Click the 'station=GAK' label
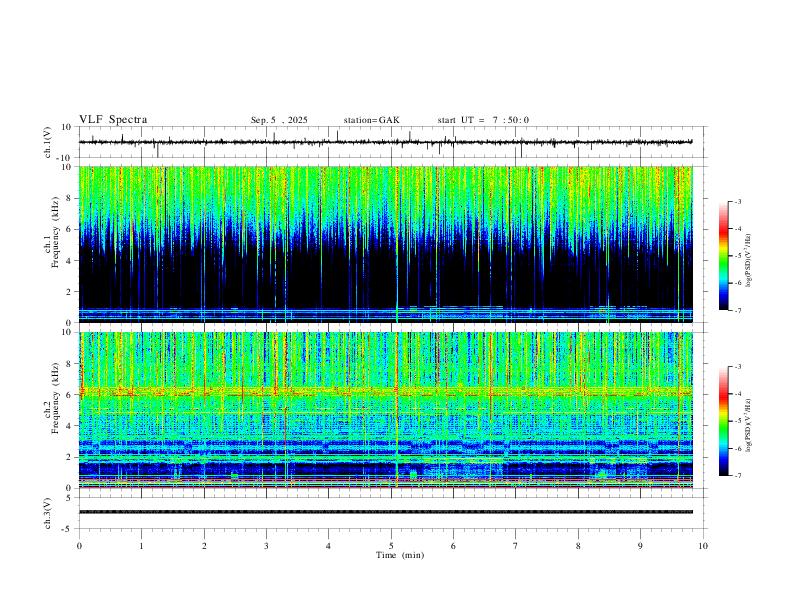 coord(371,120)
